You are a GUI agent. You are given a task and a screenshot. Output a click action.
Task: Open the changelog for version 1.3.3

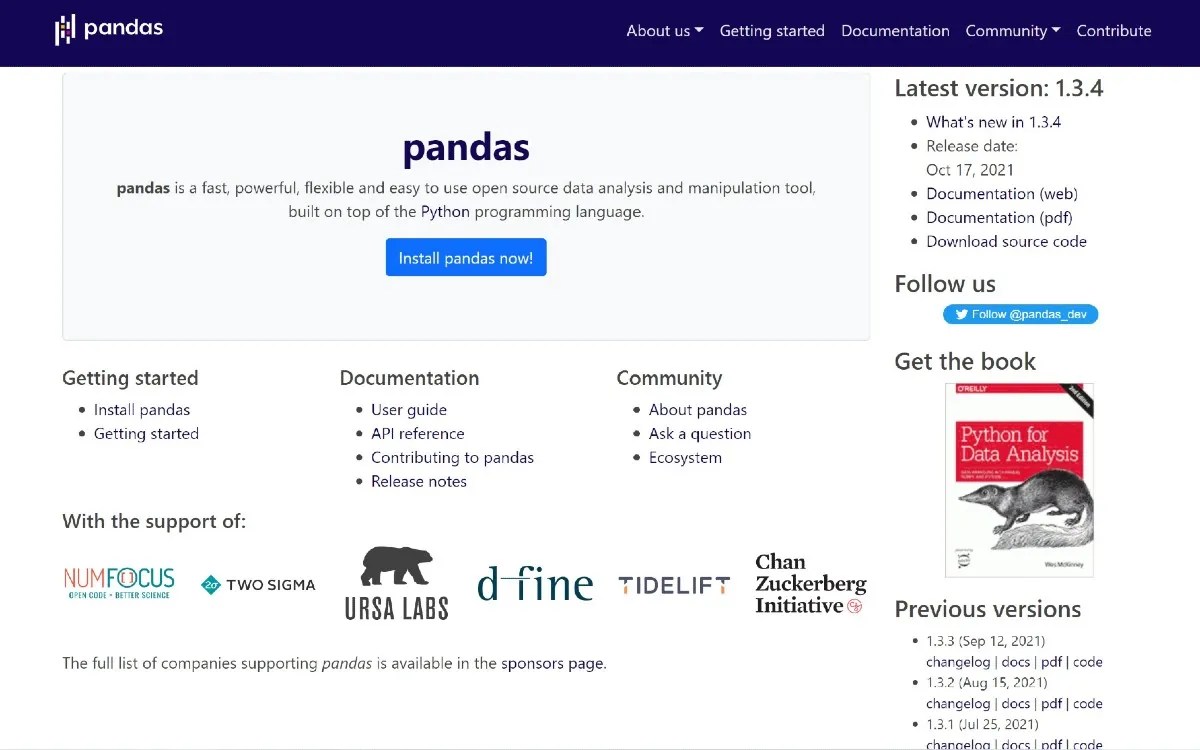pos(957,661)
